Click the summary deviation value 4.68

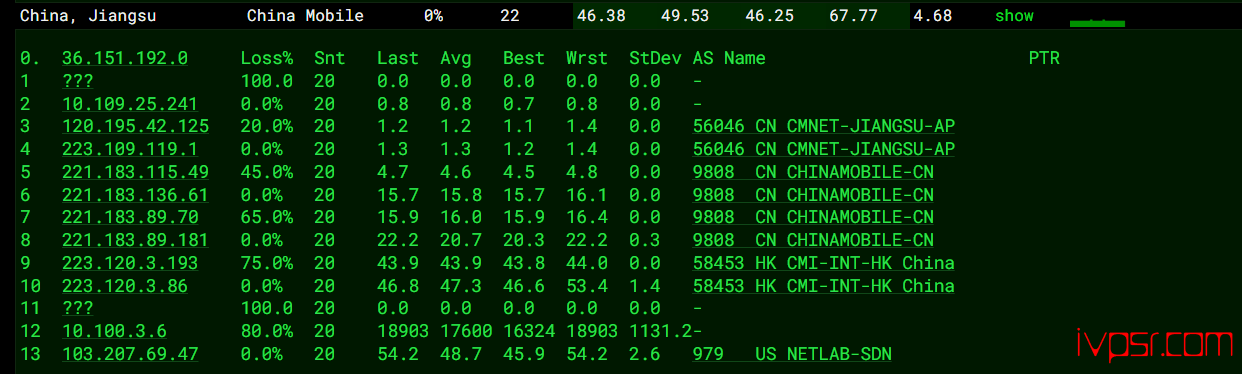(933, 16)
